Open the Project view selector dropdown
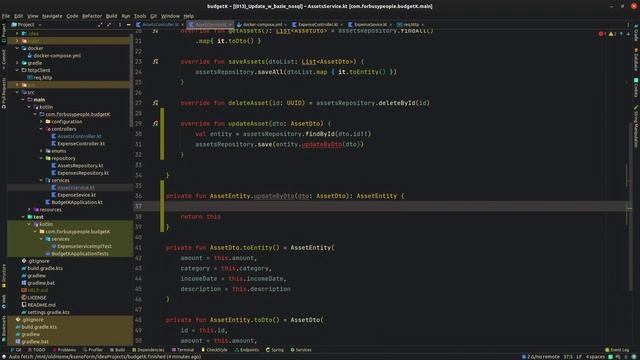Screen dimensions: 640x360 27,25
